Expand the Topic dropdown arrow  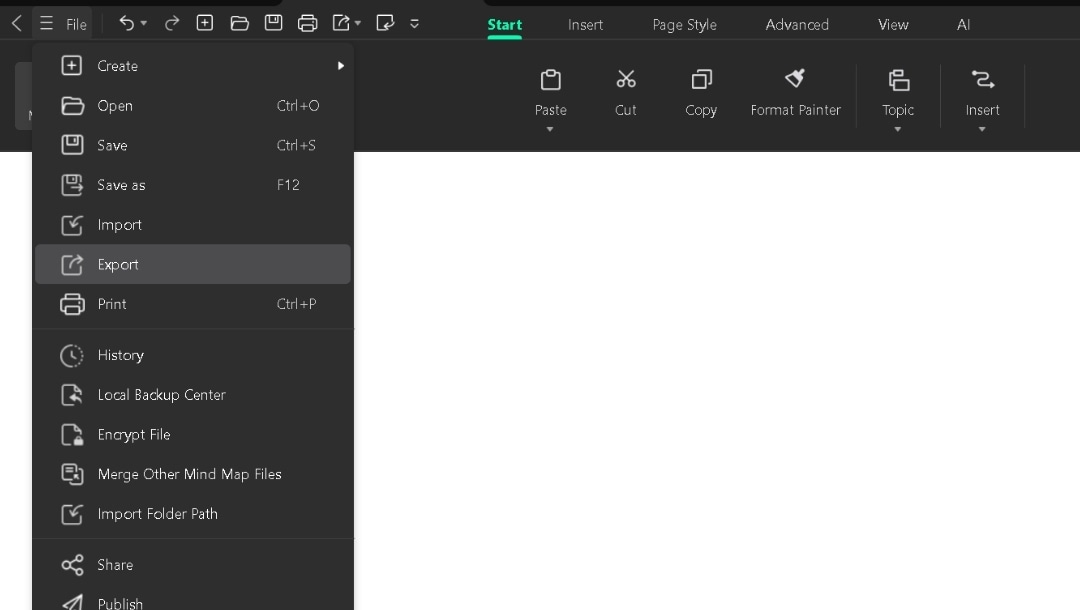click(897, 129)
